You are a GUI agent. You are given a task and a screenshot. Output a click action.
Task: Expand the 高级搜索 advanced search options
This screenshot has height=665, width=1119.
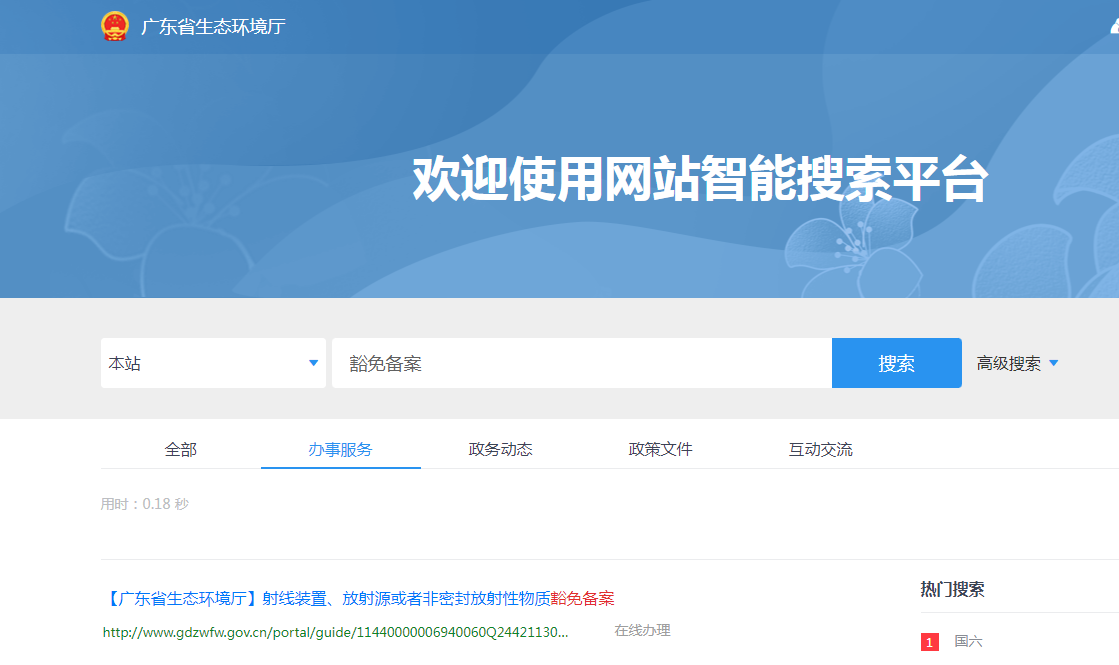[x=1009, y=364]
